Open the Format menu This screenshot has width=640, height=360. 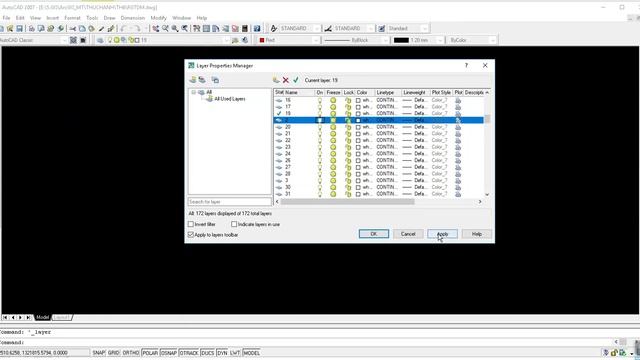coord(72,18)
